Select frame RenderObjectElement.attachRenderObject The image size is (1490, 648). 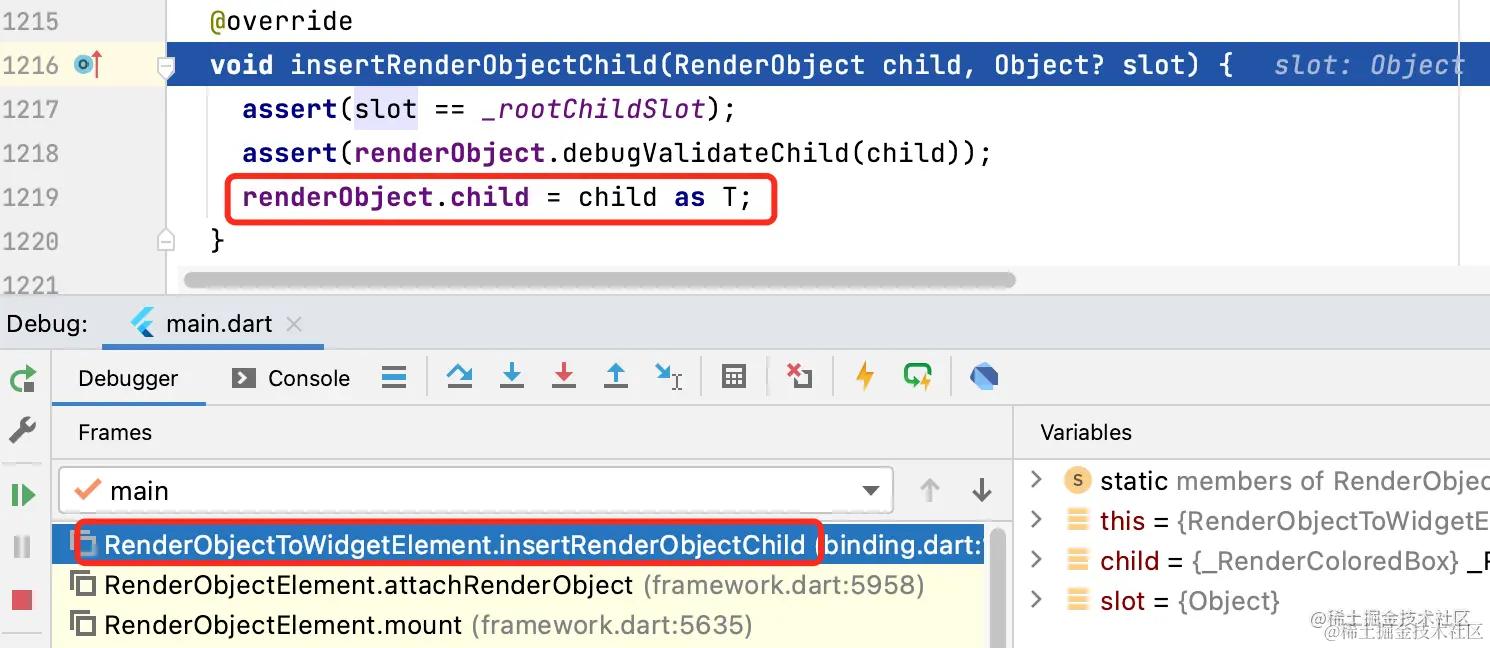click(x=518, y=585)
